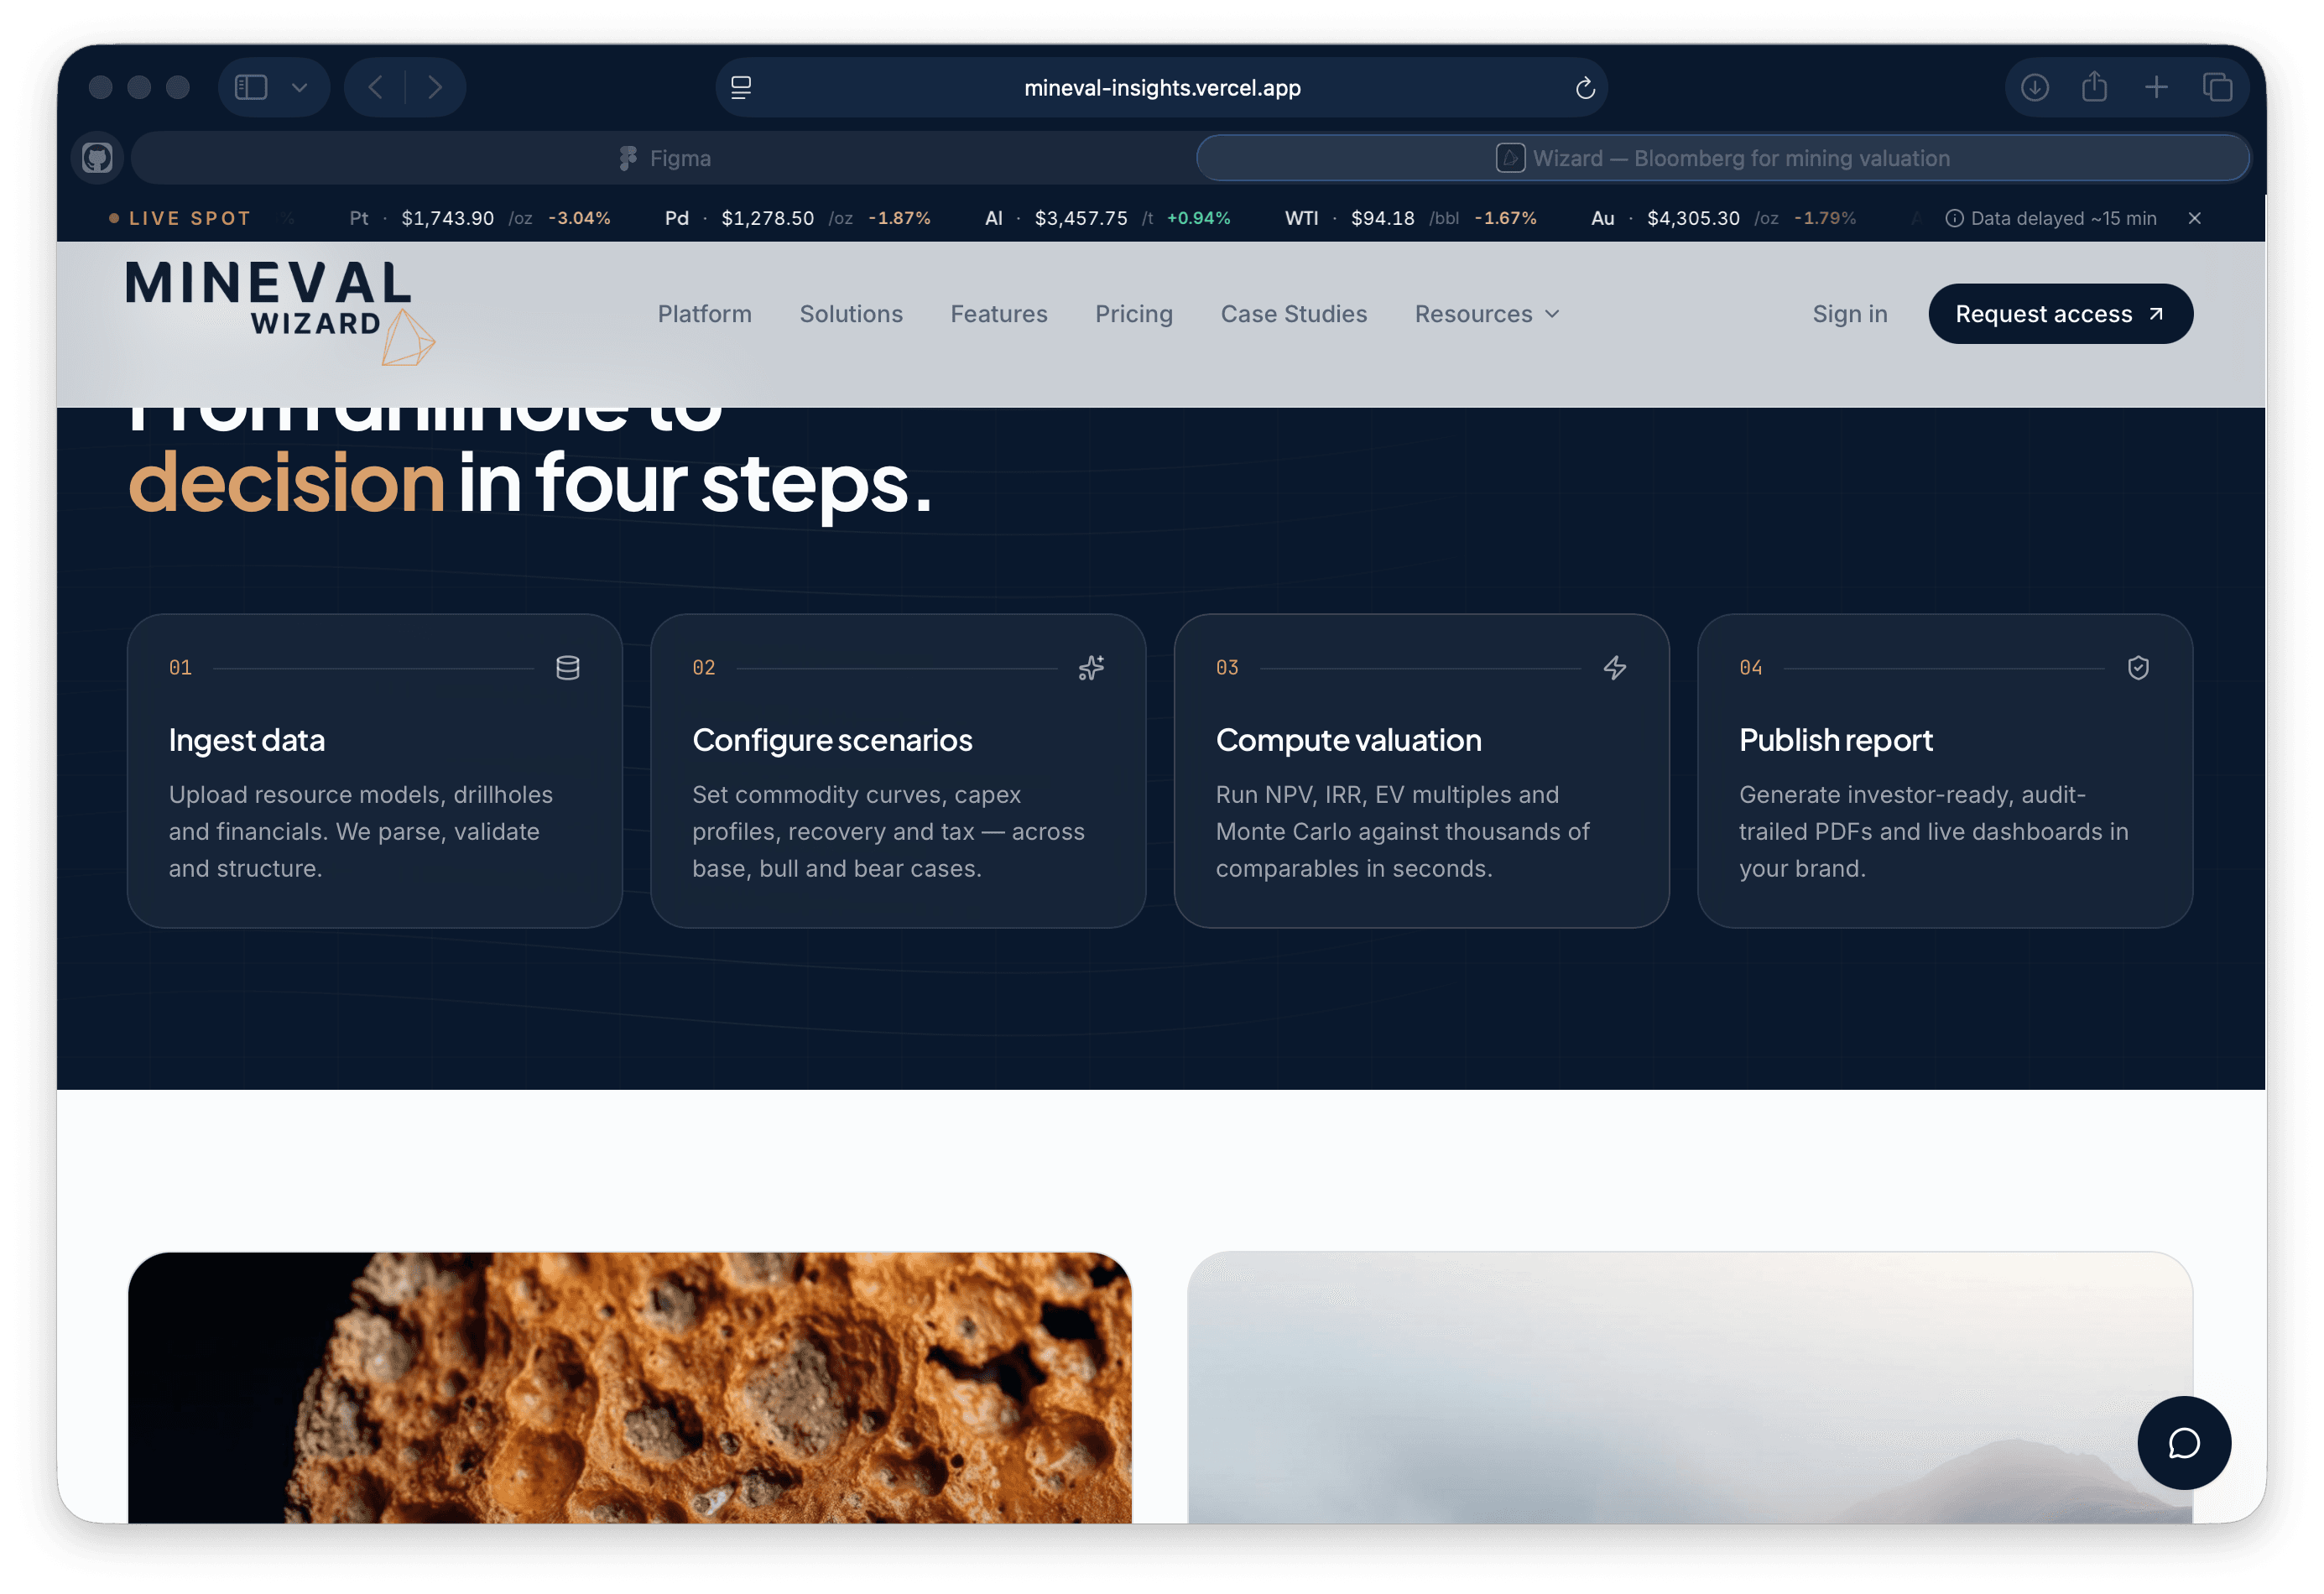The width and height of the screenshot is (2324, 1594).
Task: Open the sidebar options chevron dropdown
Action: pyautogui.click(x=299, y=88)
